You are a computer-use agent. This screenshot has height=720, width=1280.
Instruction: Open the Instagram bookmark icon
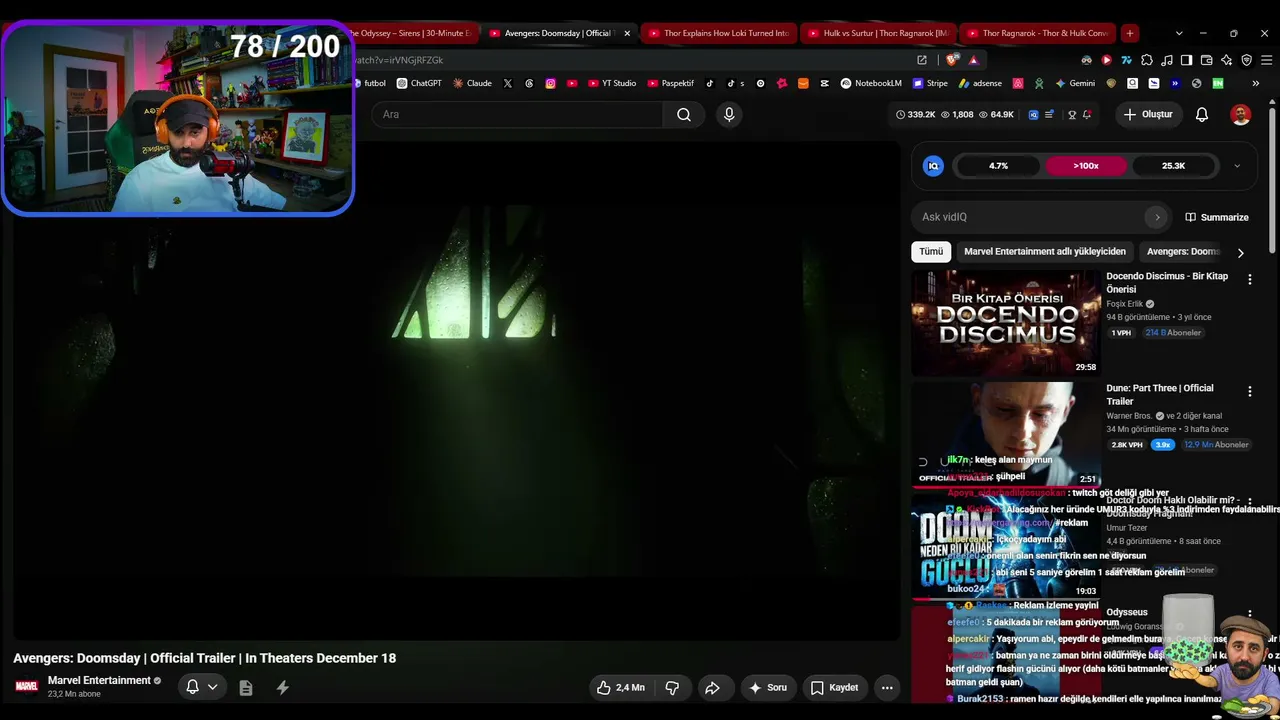click(x=550, y=83)
